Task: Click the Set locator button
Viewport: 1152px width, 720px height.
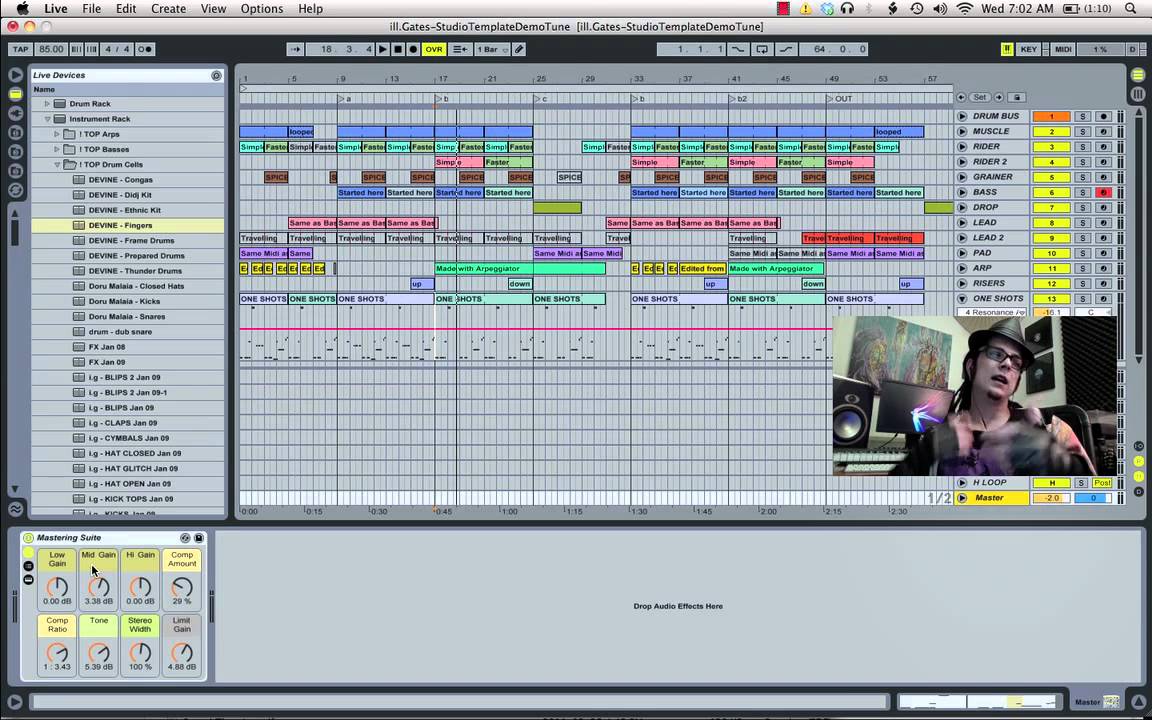Action: coord(980,97)
